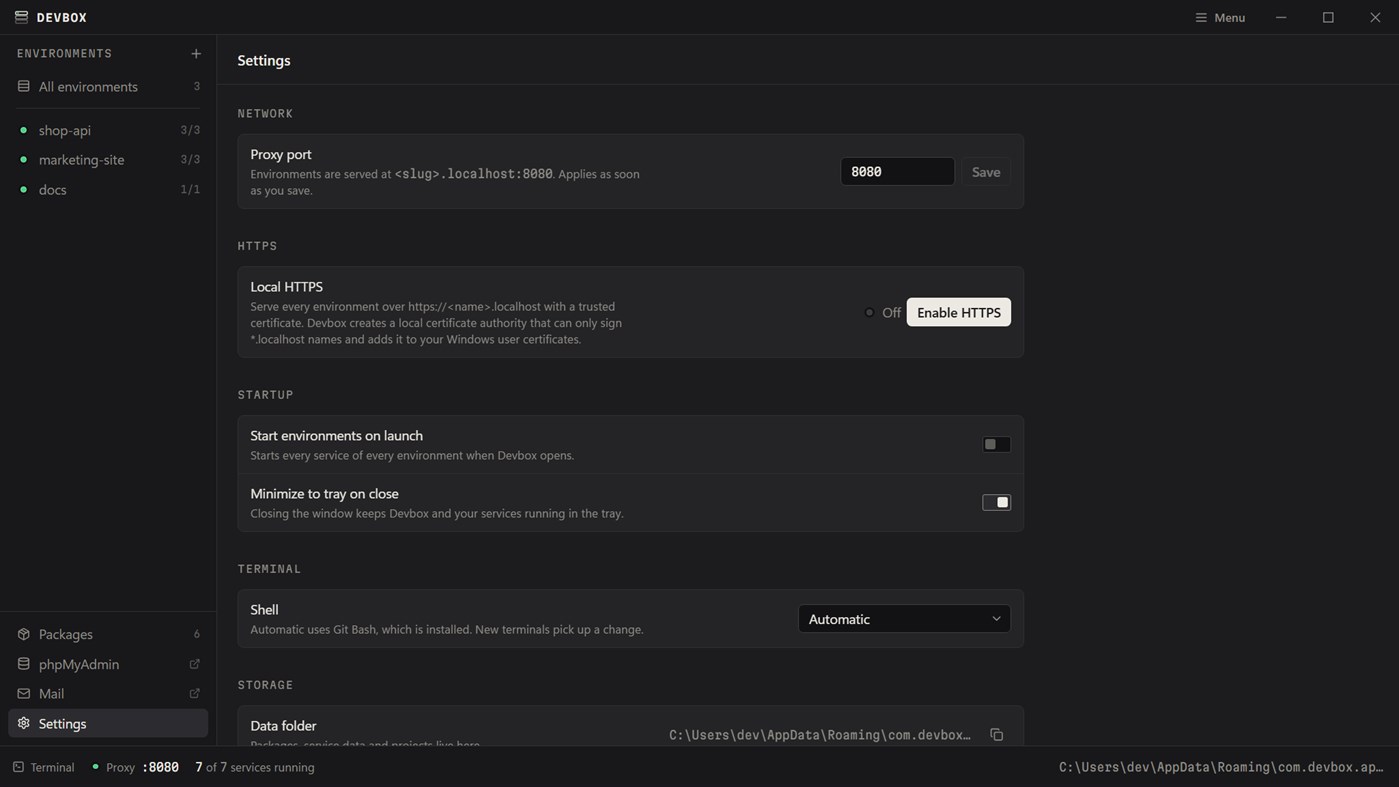Image resolution: width=1399 pixels, height=787 pixels.
Task: Open the Packages section
Action: pyautogui.click(x=108, y=634)
